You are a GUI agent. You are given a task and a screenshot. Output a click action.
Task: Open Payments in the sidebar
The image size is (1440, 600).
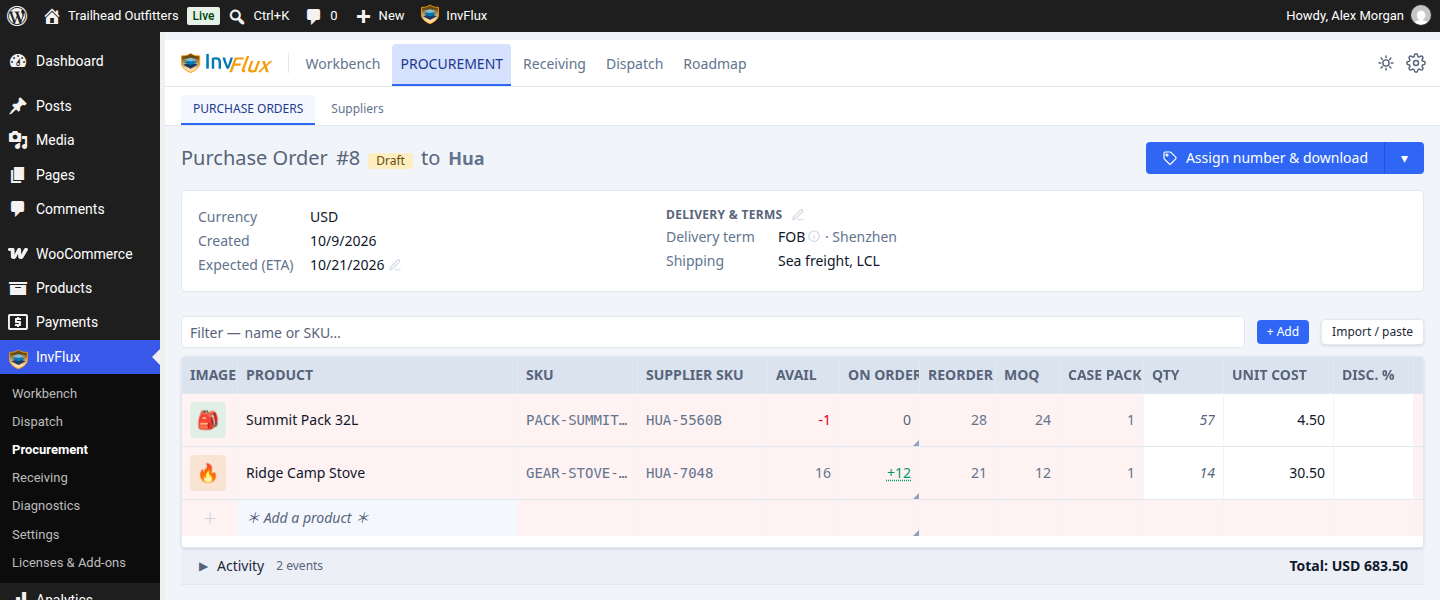(x=80, y=322)
